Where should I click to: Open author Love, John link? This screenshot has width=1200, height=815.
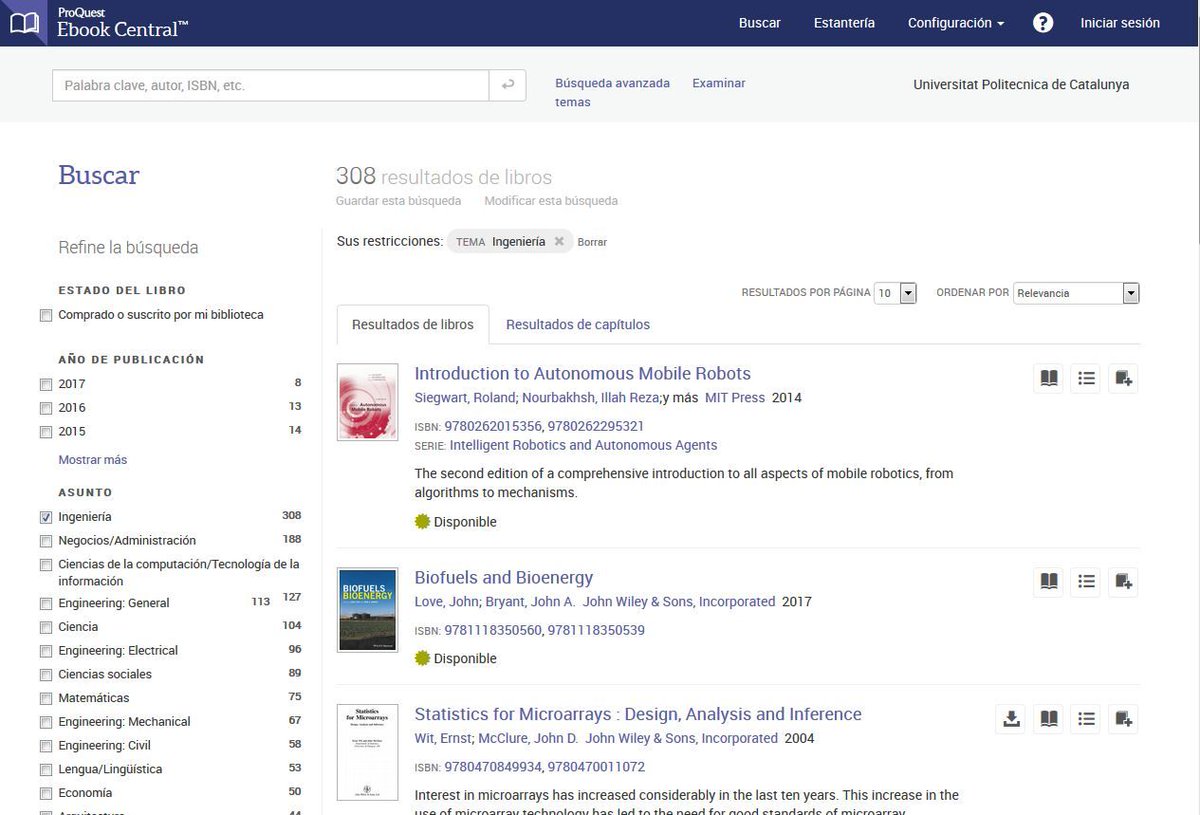click(x=447, y=602)
